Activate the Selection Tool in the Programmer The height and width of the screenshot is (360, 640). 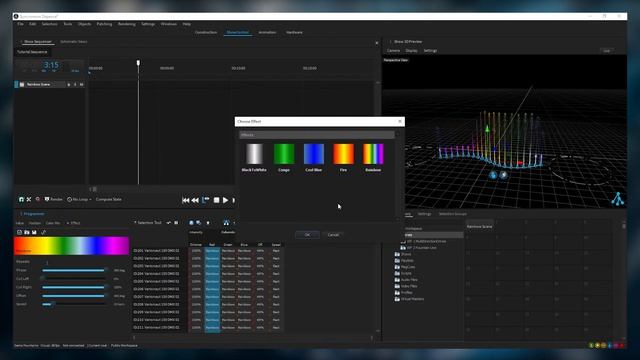tap(148, 222)
